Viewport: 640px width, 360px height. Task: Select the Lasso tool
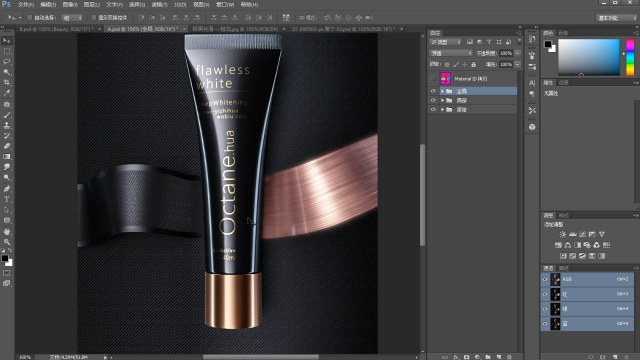tap(7, 62)
